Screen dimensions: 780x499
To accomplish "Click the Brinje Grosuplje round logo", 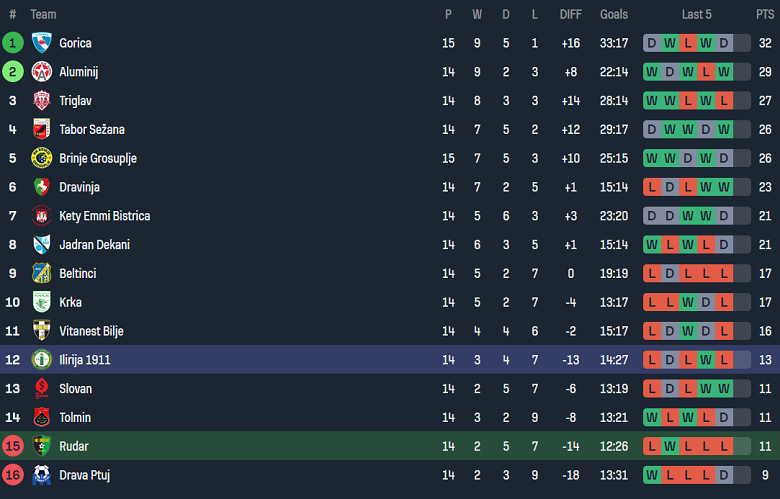I will click(x=42, y=158).
